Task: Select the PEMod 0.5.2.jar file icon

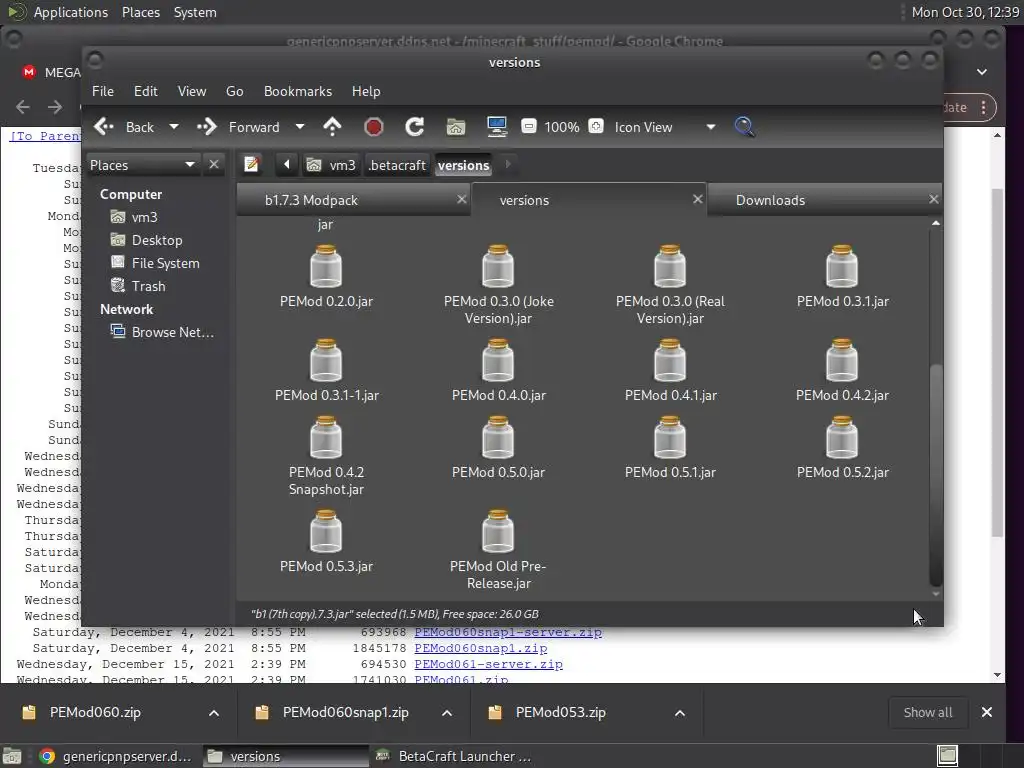Action: tap(842, 438)
